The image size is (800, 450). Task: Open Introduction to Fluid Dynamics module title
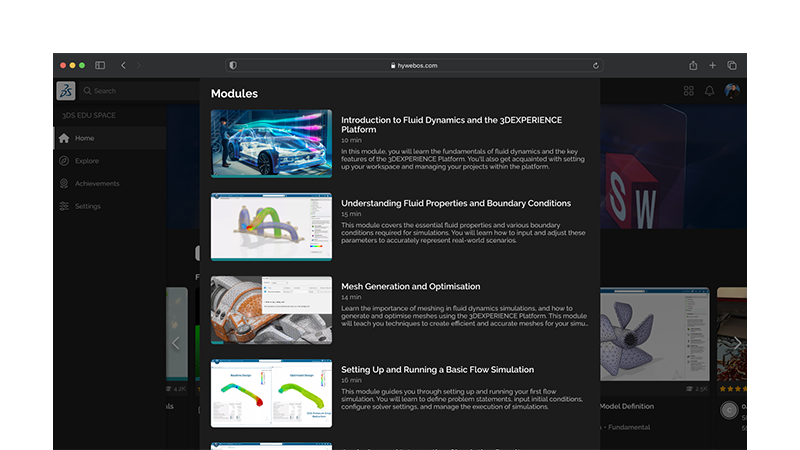click(x=451, y=125)
